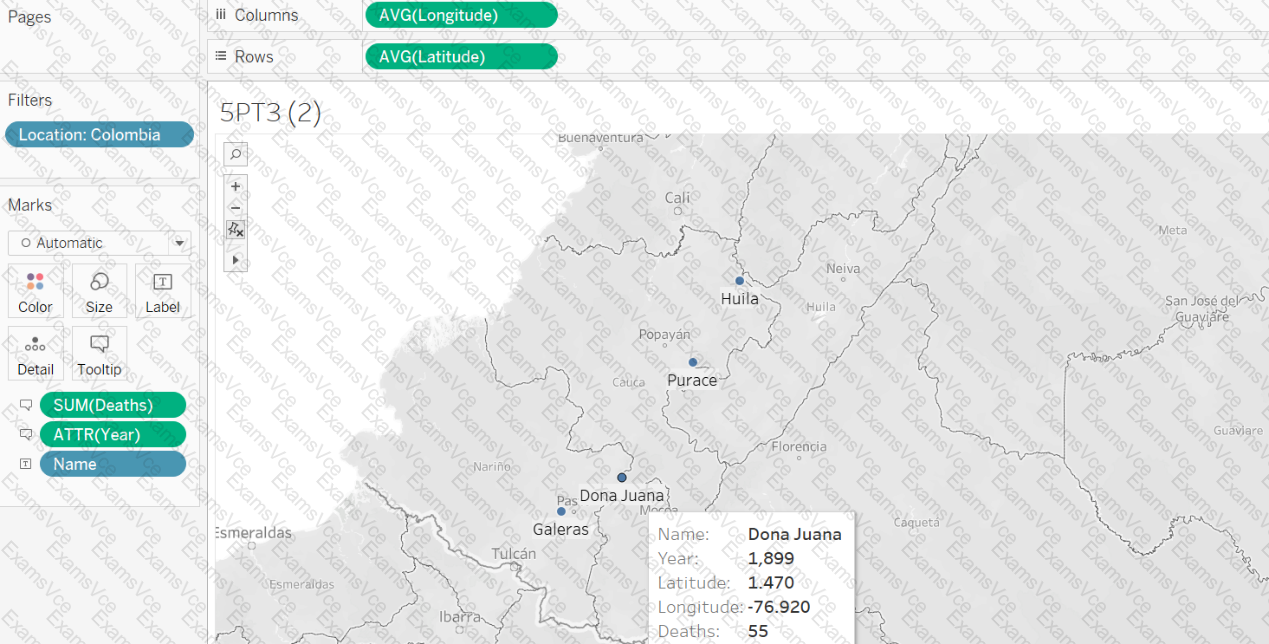Click the Columns shelf icon
This screenshot has width=1269, height=644.
[x=221, y=15]
